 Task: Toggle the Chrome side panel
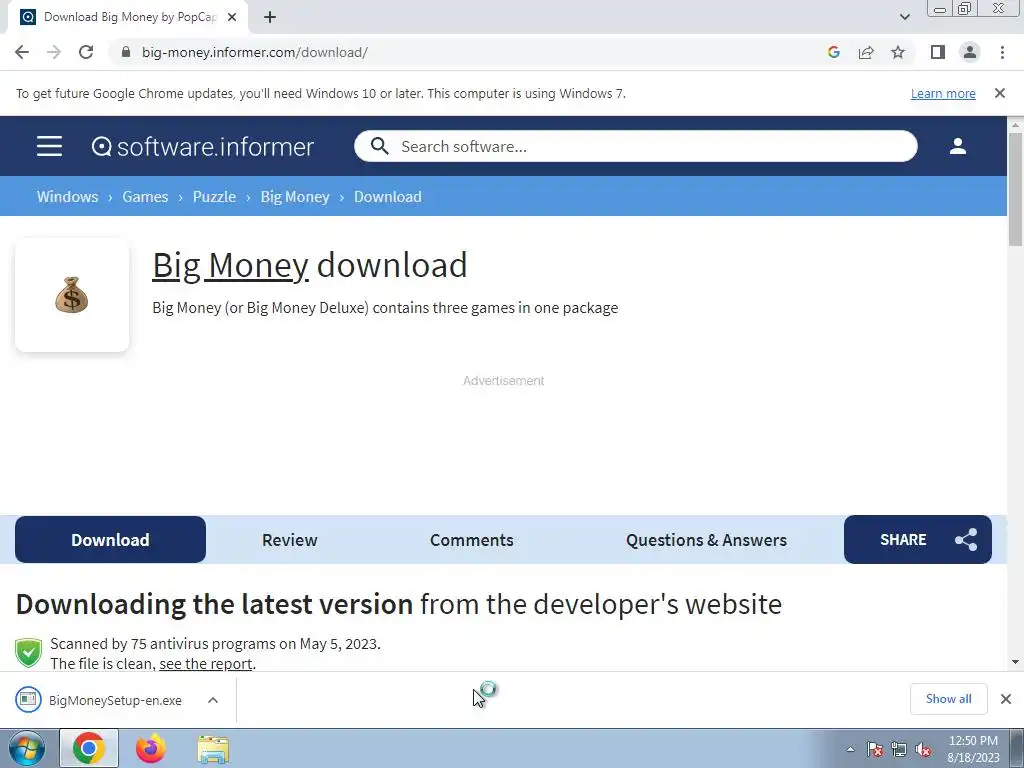[938, 52]
